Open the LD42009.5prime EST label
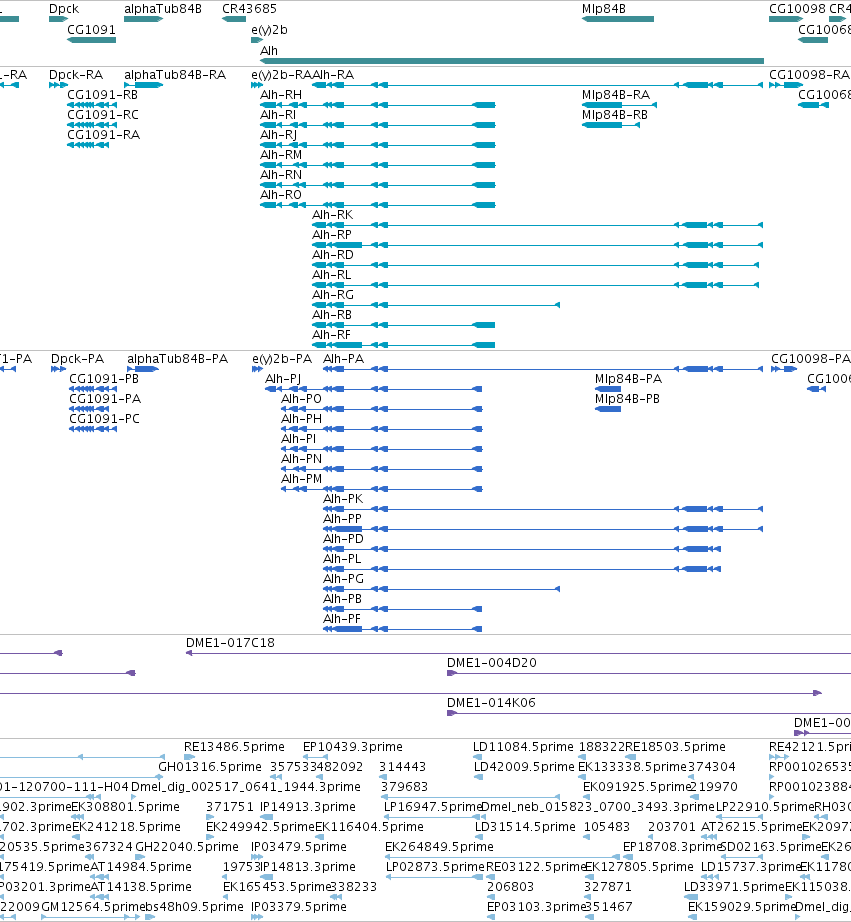 click(x=524, y=767)
